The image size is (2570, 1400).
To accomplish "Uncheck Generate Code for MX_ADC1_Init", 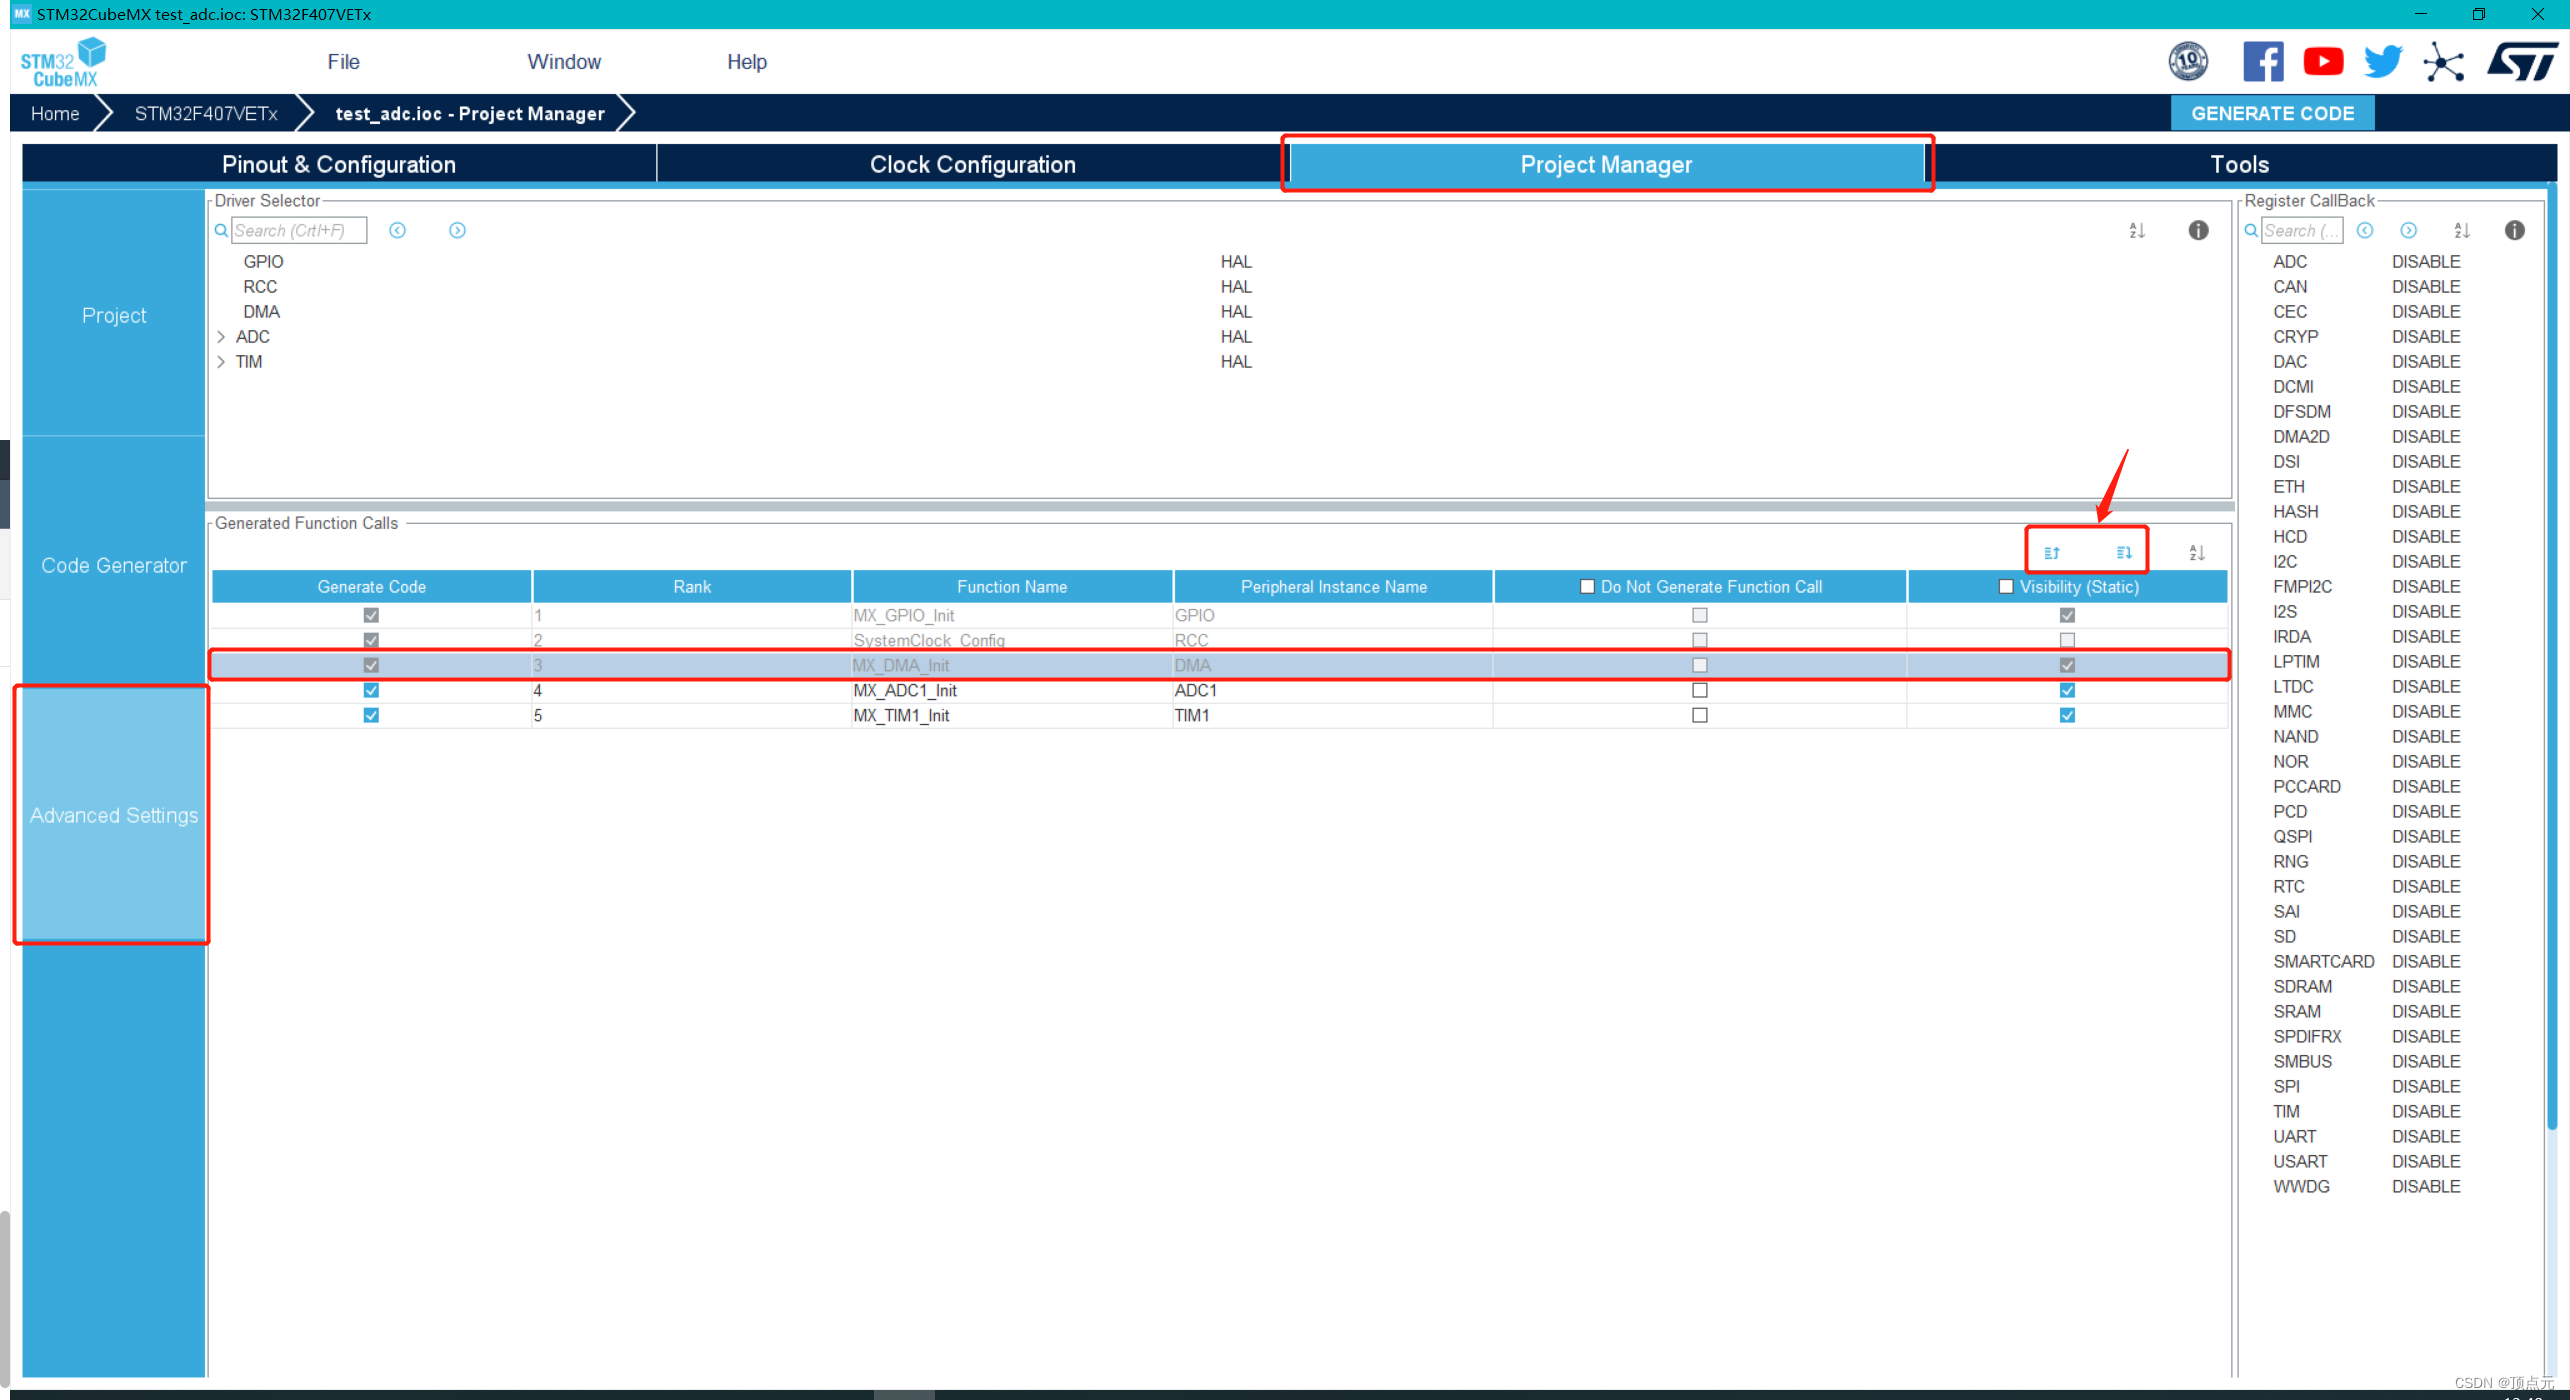I will coord(371,691).
